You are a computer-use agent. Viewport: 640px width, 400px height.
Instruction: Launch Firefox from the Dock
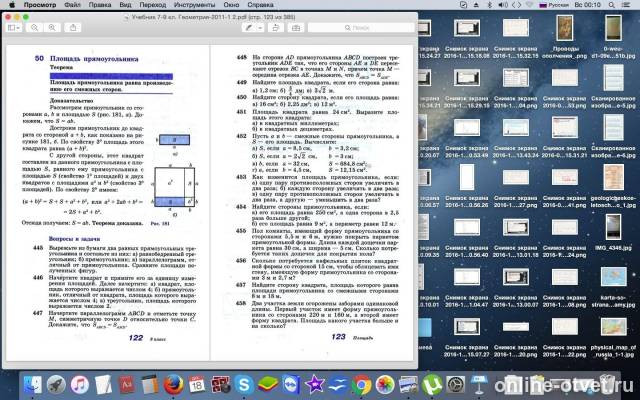pos(173,384)
